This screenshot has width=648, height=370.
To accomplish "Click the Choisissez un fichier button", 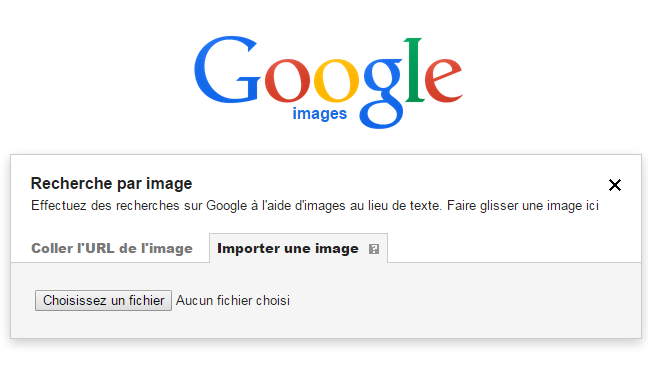I will [103, 300].
